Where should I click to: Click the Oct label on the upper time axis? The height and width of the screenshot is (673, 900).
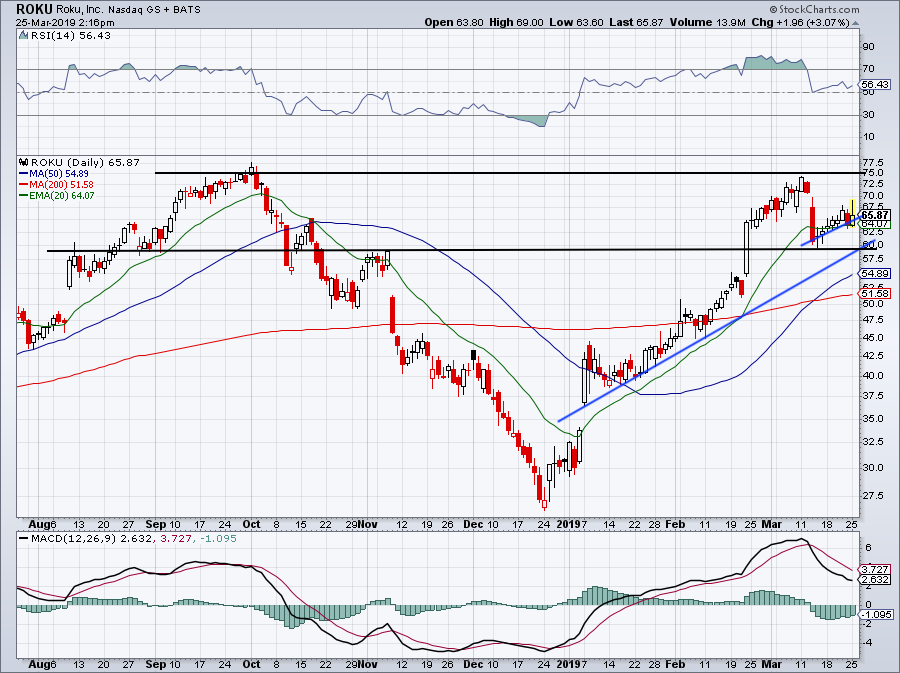pyautogui.click(x=251, y=524)
